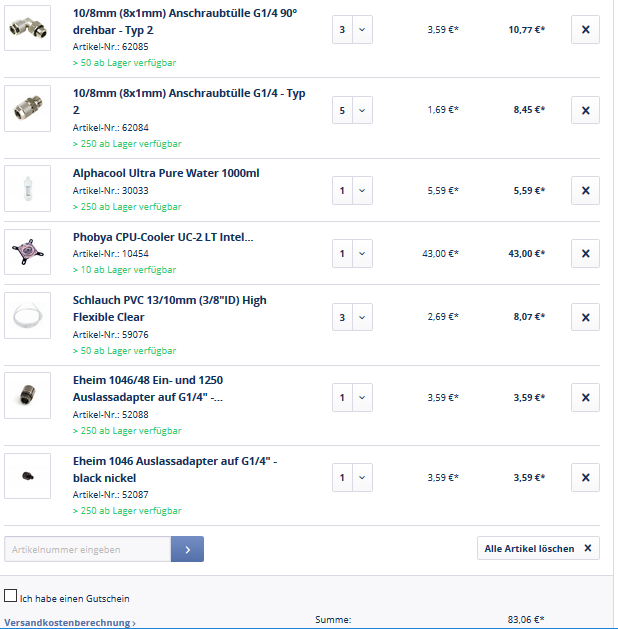Click 'Alle Artikel löschen' button
The width and height of the screenshot is (618, 629).
pyautogui.click(x=538, y=548)
